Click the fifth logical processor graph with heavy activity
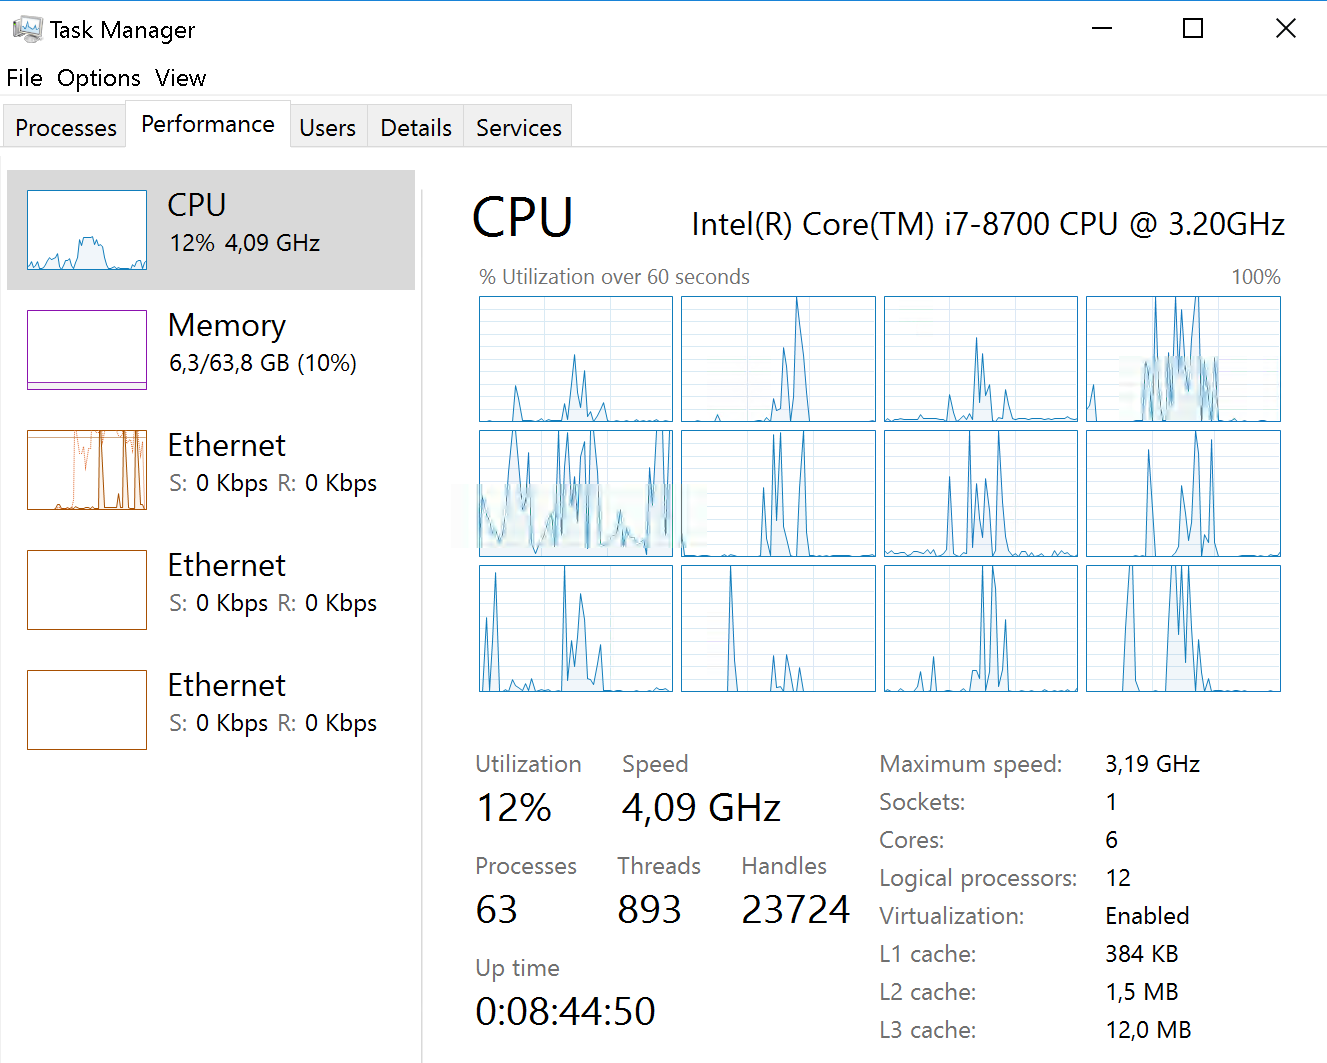Screen dimensions: 1327x1063 tap(576, 493)
